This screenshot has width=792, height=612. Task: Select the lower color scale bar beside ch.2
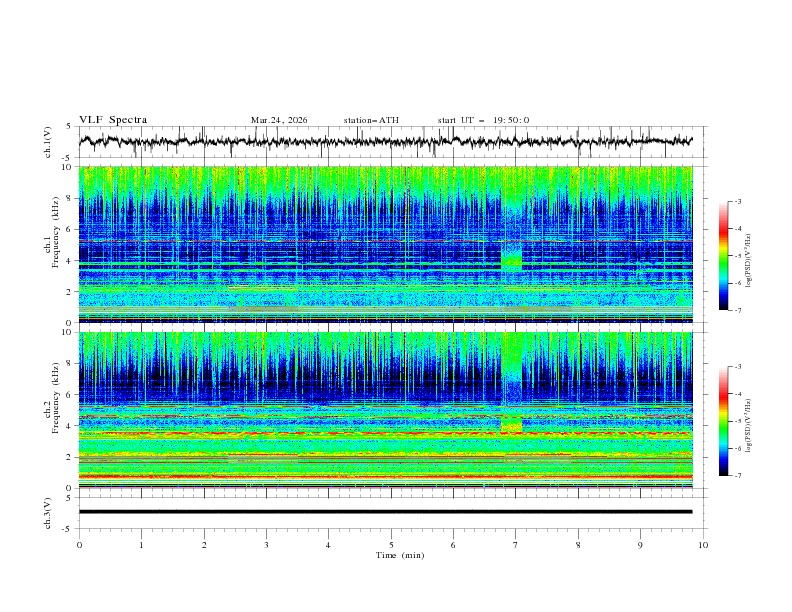click(723, 421)
